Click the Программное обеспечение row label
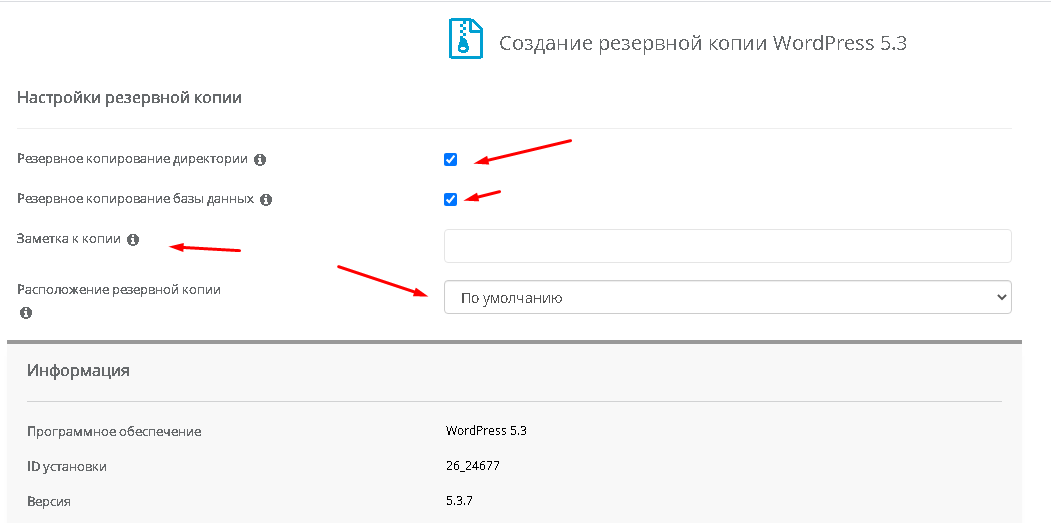1051x523 pixels. click(114, 432)
